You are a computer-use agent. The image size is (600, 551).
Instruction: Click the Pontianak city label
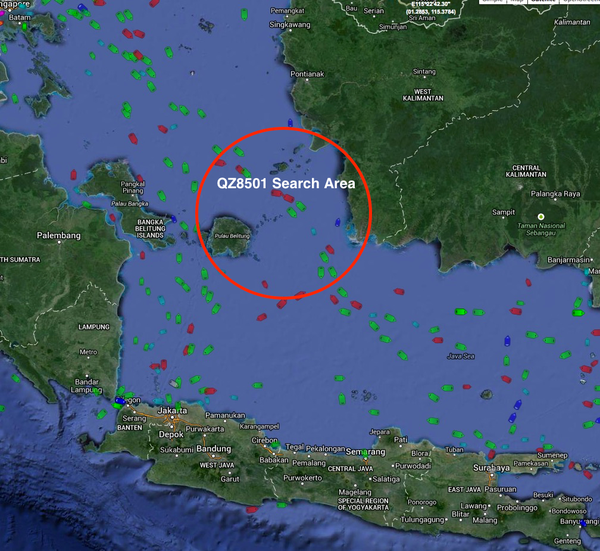[307, 74]
